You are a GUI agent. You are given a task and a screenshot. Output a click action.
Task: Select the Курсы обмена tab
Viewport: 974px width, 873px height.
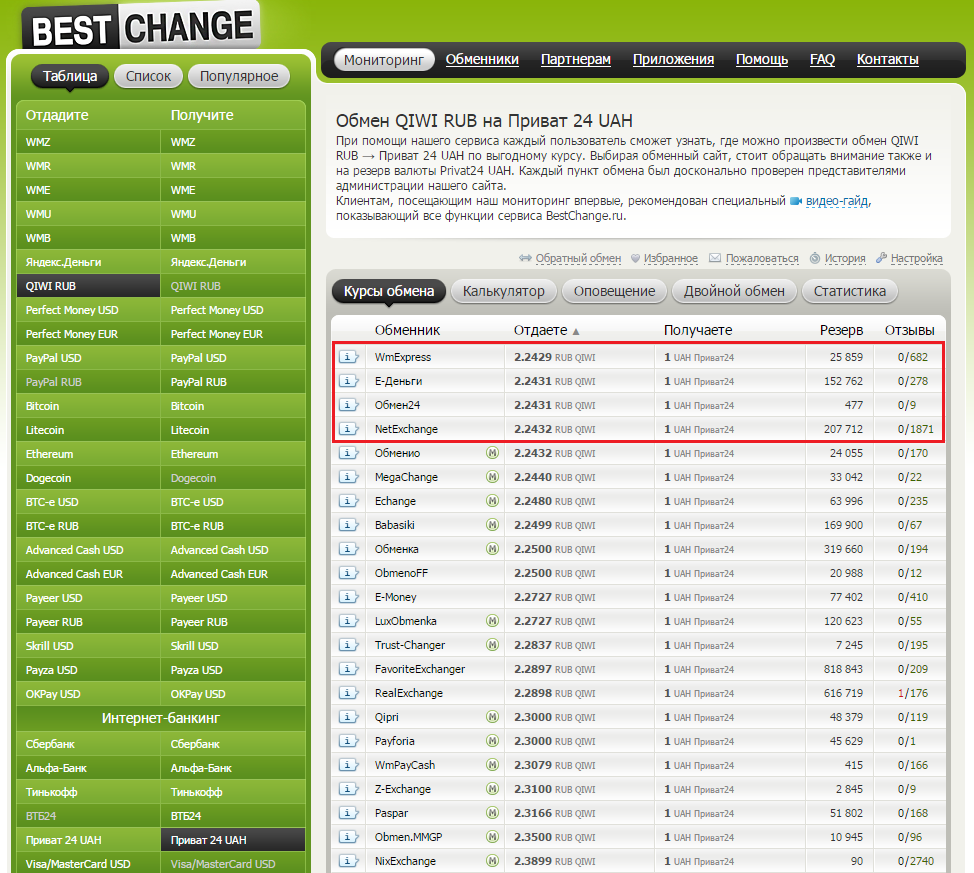pyautogui.click(x=389, y=291)
